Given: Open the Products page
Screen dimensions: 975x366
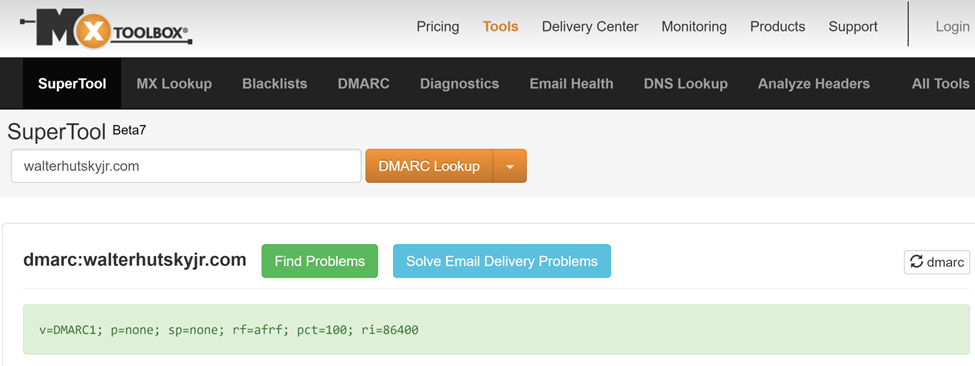Looking at the screenshot, I should click(777, 27).
